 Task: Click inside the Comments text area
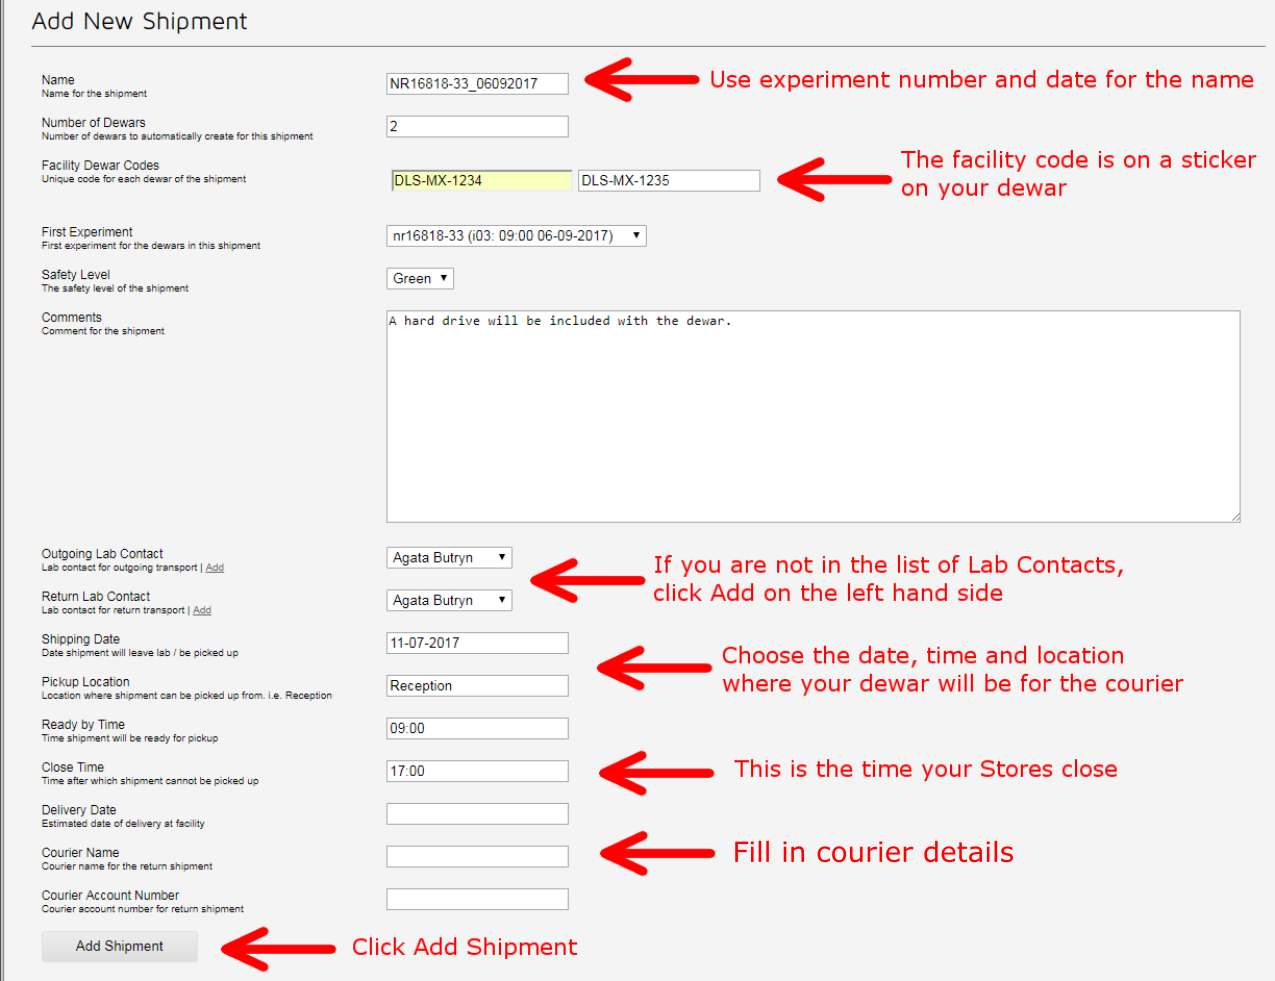(x=812, y=416)
